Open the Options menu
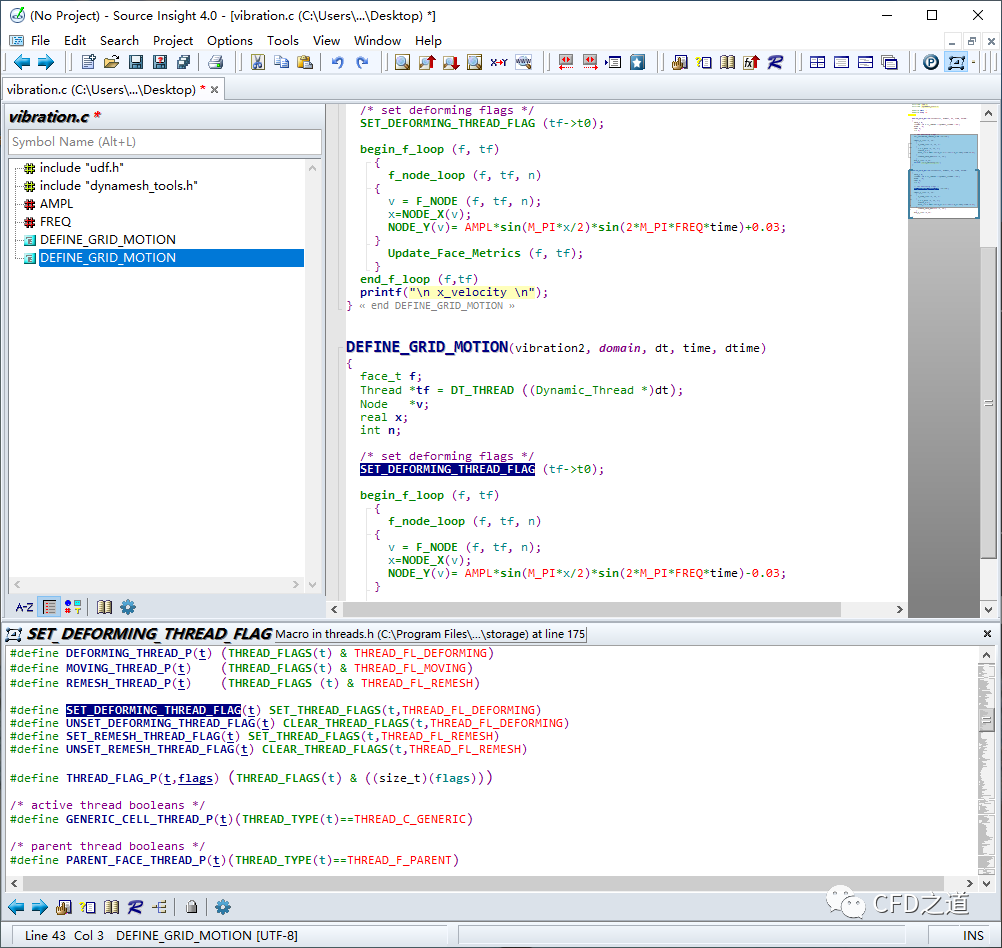Image resolution: width=1002 pixels, height=948 pixels. [229, 40]
